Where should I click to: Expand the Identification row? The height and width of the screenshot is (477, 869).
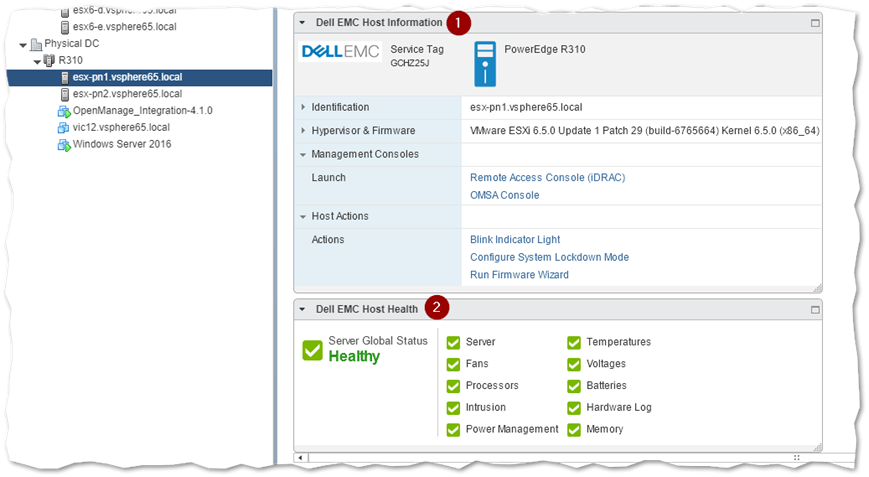303,107
